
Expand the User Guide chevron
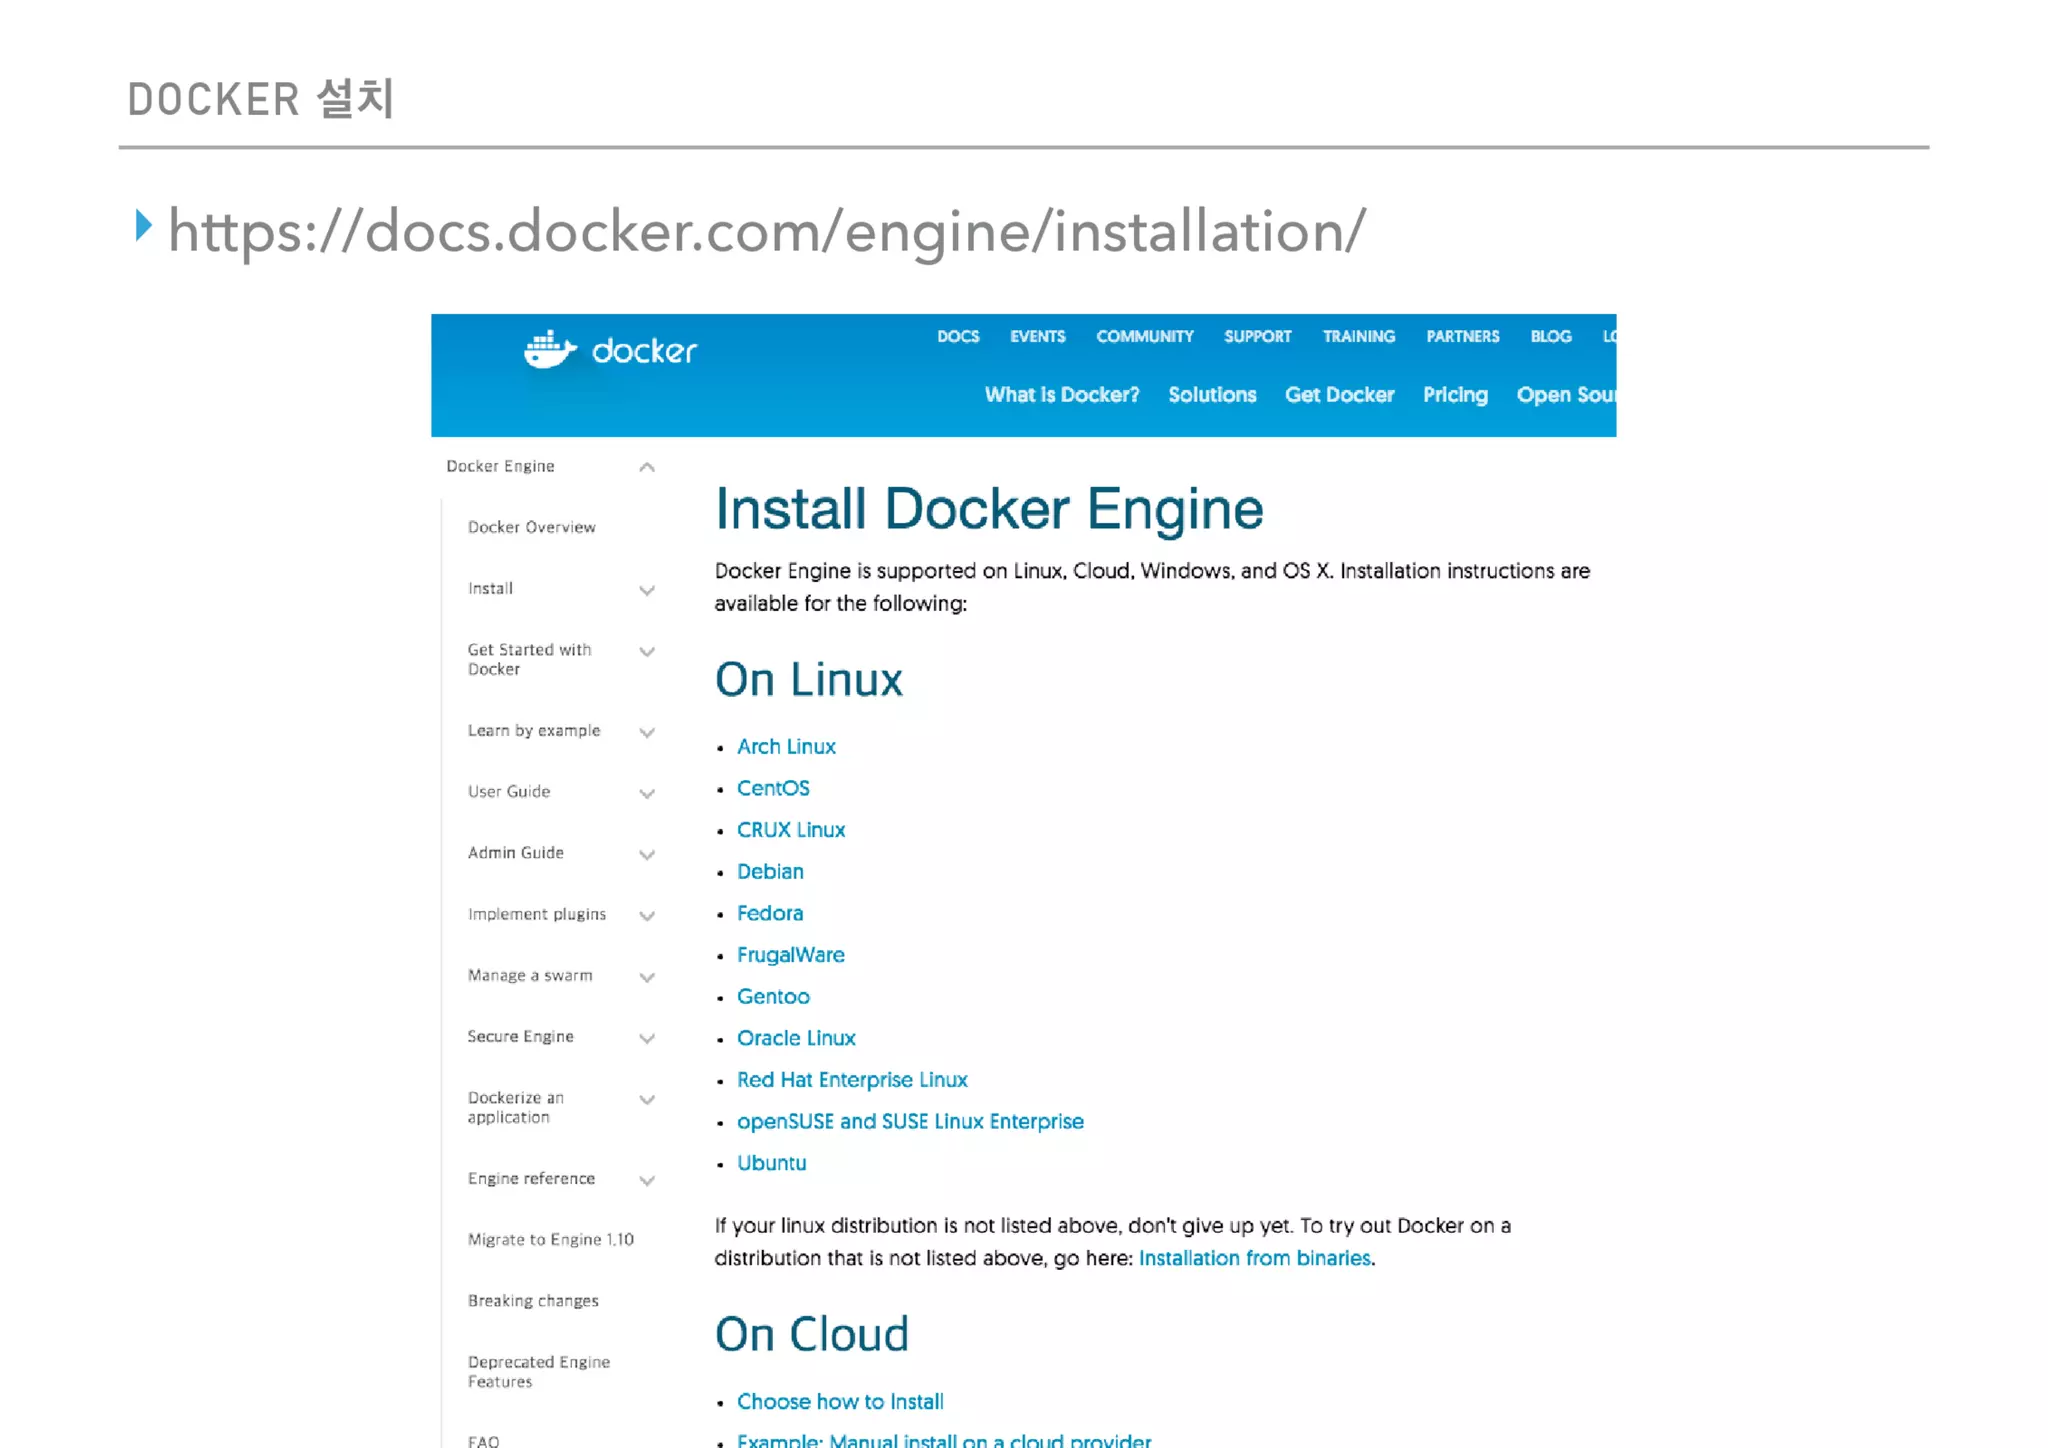647,794
